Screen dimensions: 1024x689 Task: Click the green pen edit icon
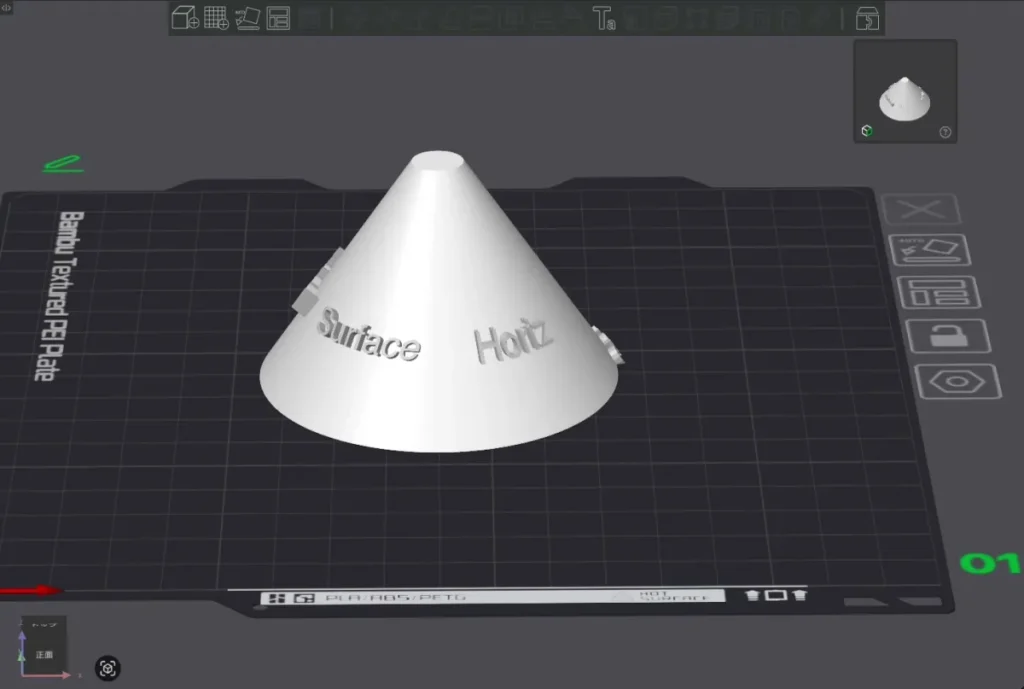[x=63, y=164]
